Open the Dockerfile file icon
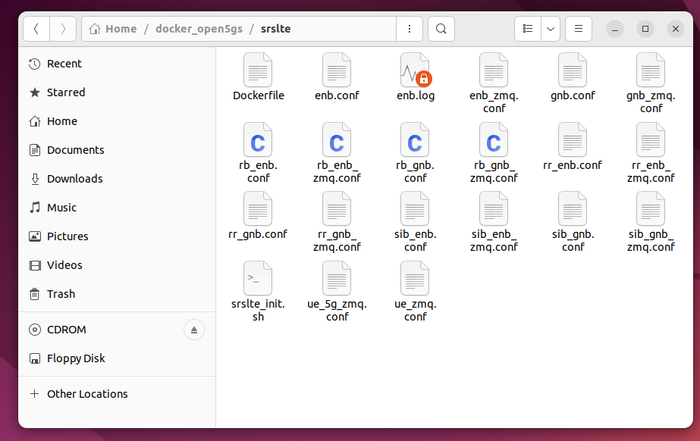The image size is (700, 441). [258, 70]
